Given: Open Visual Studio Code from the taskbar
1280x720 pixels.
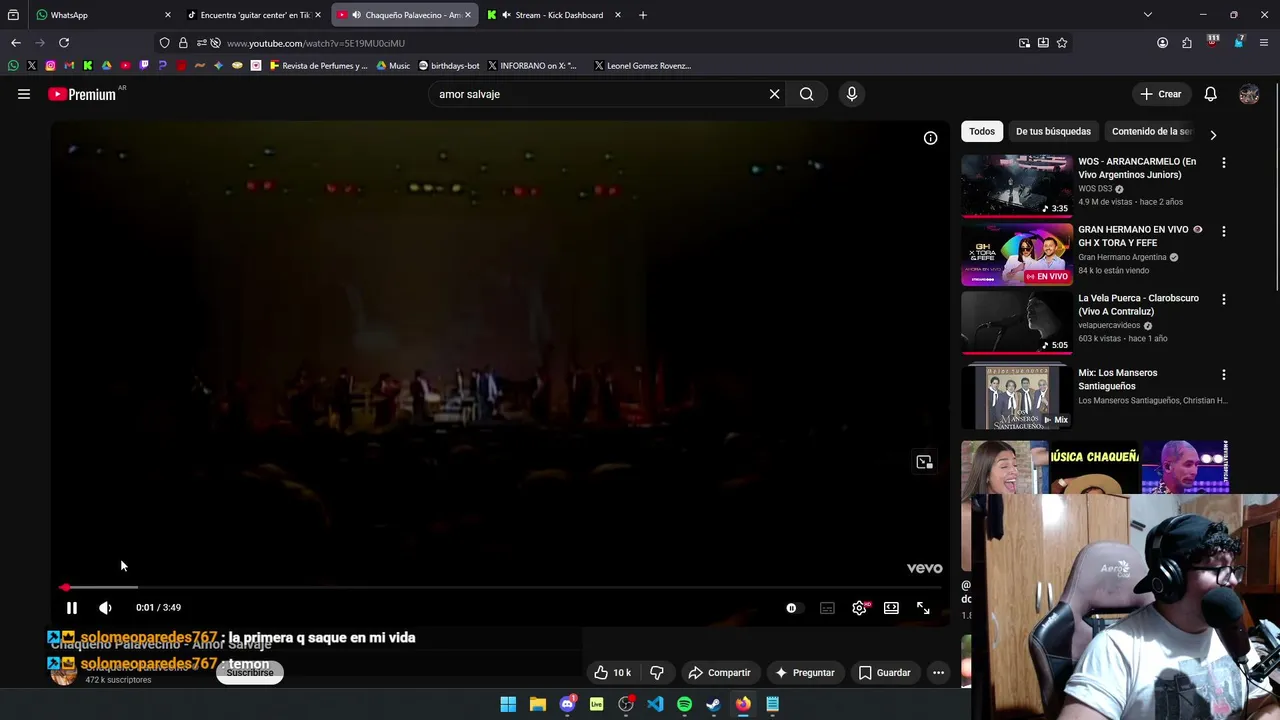Looking at the screenshot, I should 655,704.
